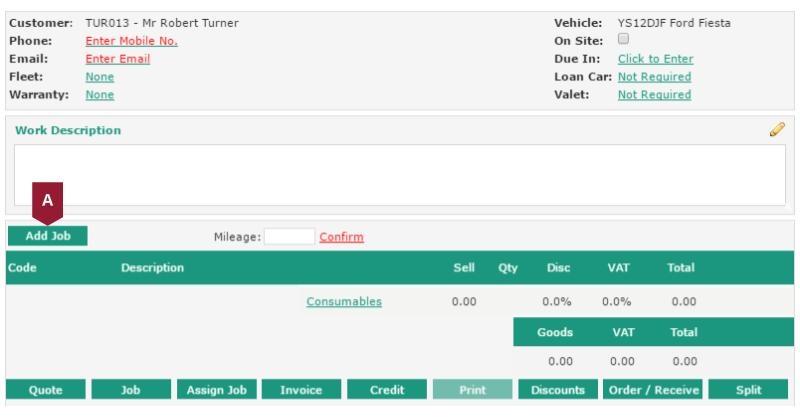This screenshot has height=418, width=800.
Task: Select the Fleet None link
Action: coord(99,77)
